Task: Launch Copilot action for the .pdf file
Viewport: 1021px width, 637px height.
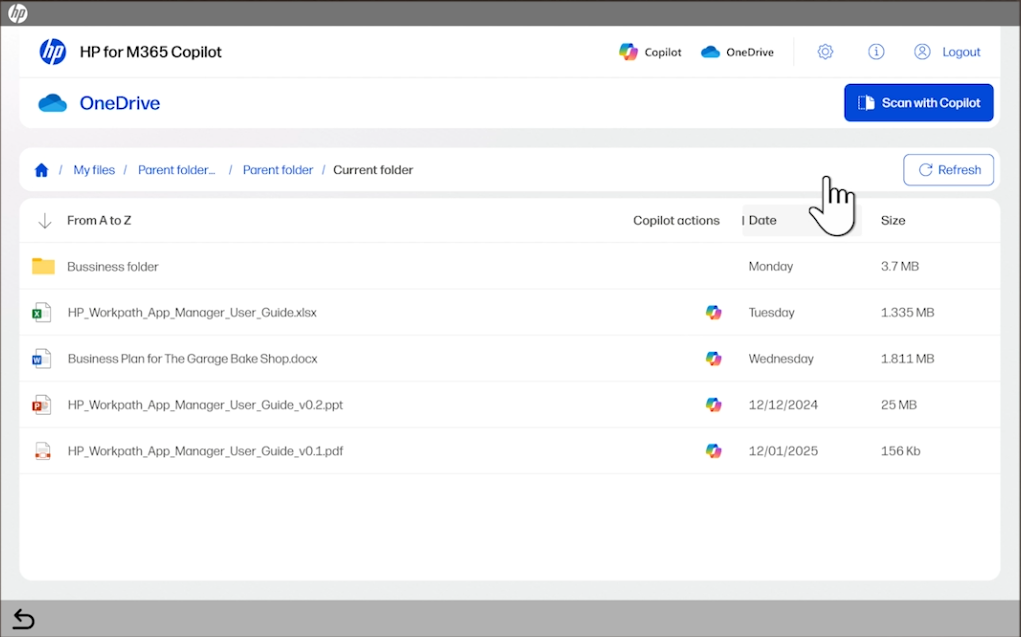Action: 714,451
